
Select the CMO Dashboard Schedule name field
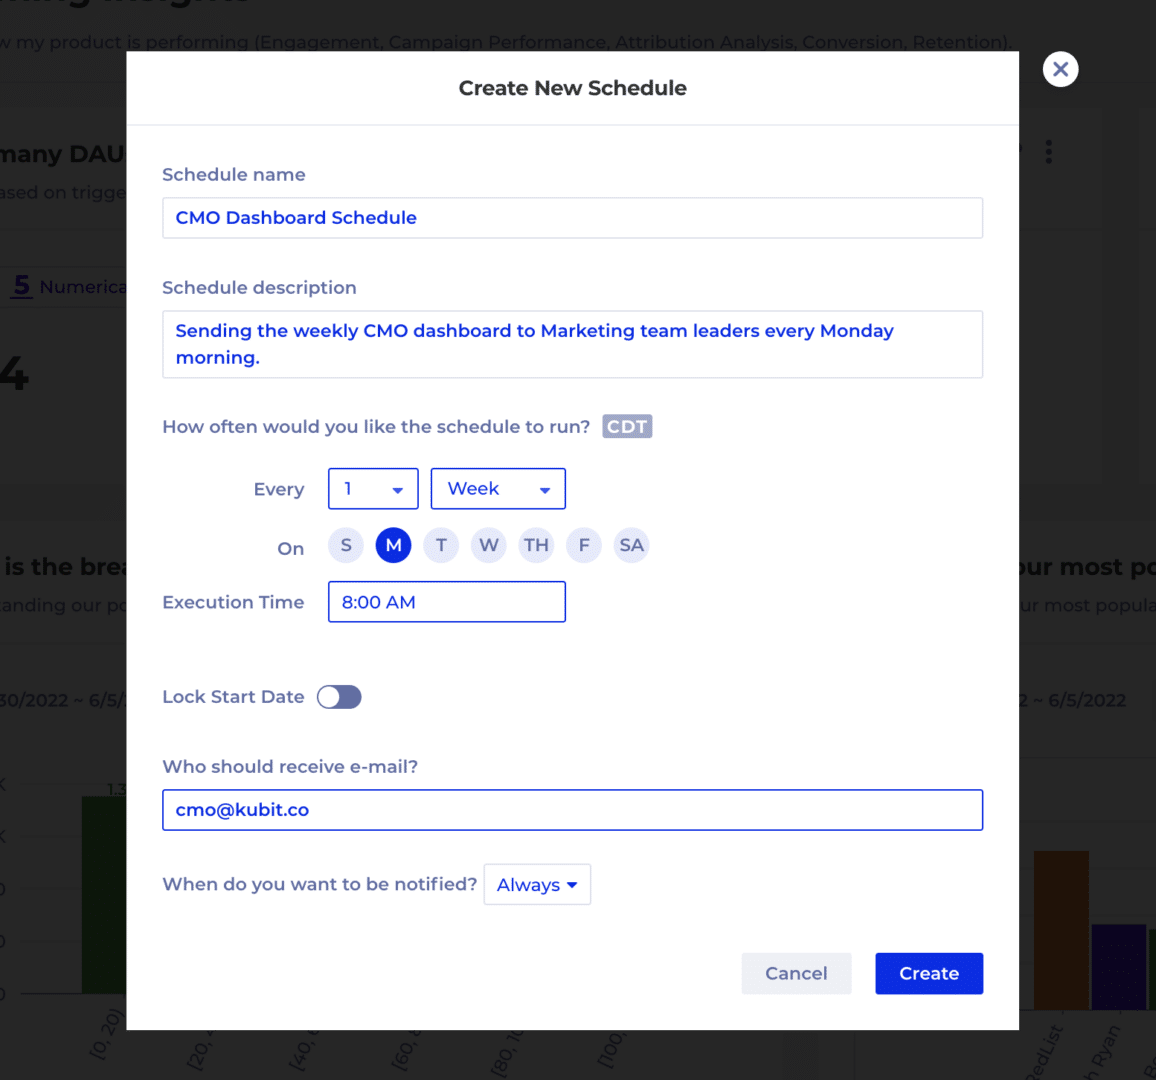(572, 217)
